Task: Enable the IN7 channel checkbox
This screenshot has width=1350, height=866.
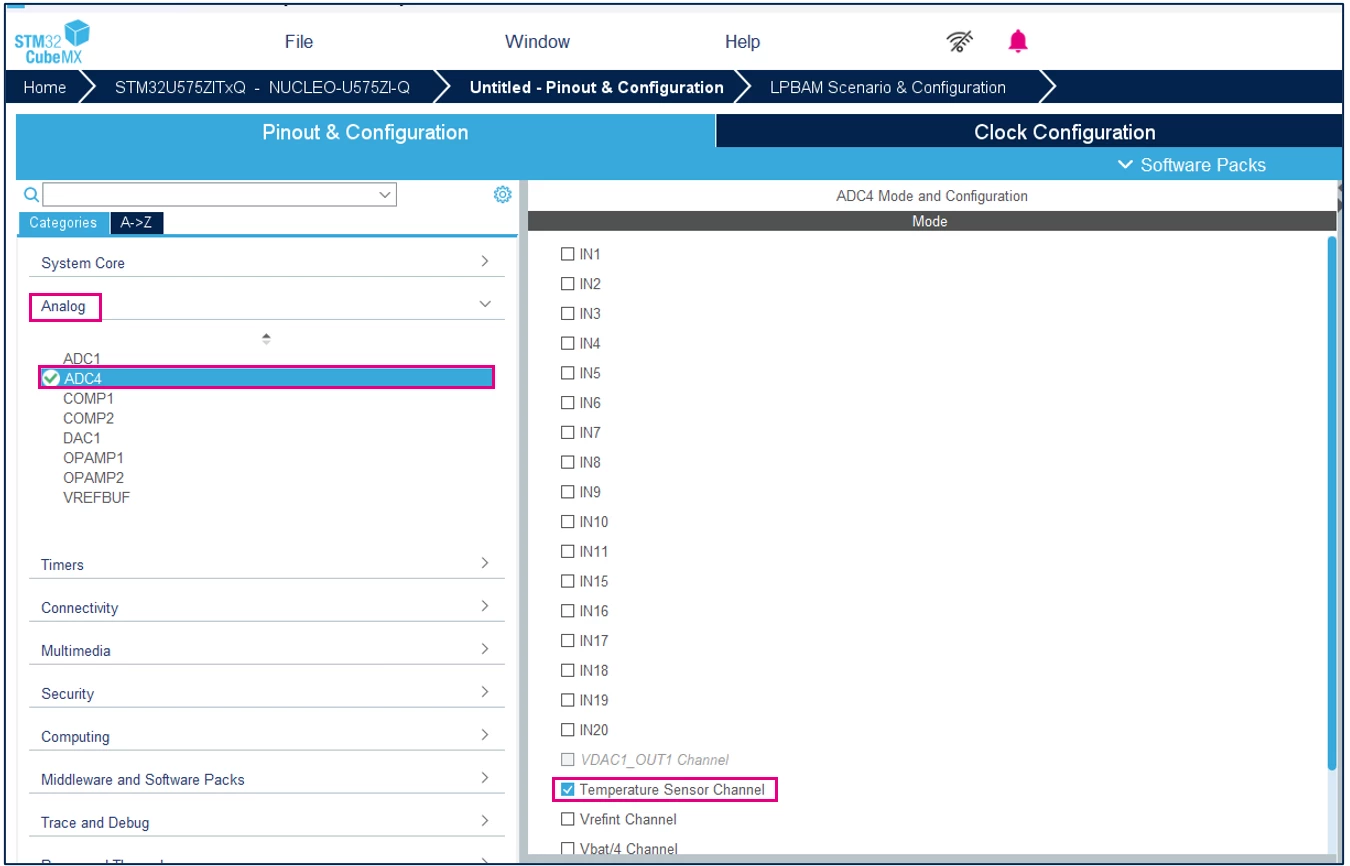Action: click(568, 433)
